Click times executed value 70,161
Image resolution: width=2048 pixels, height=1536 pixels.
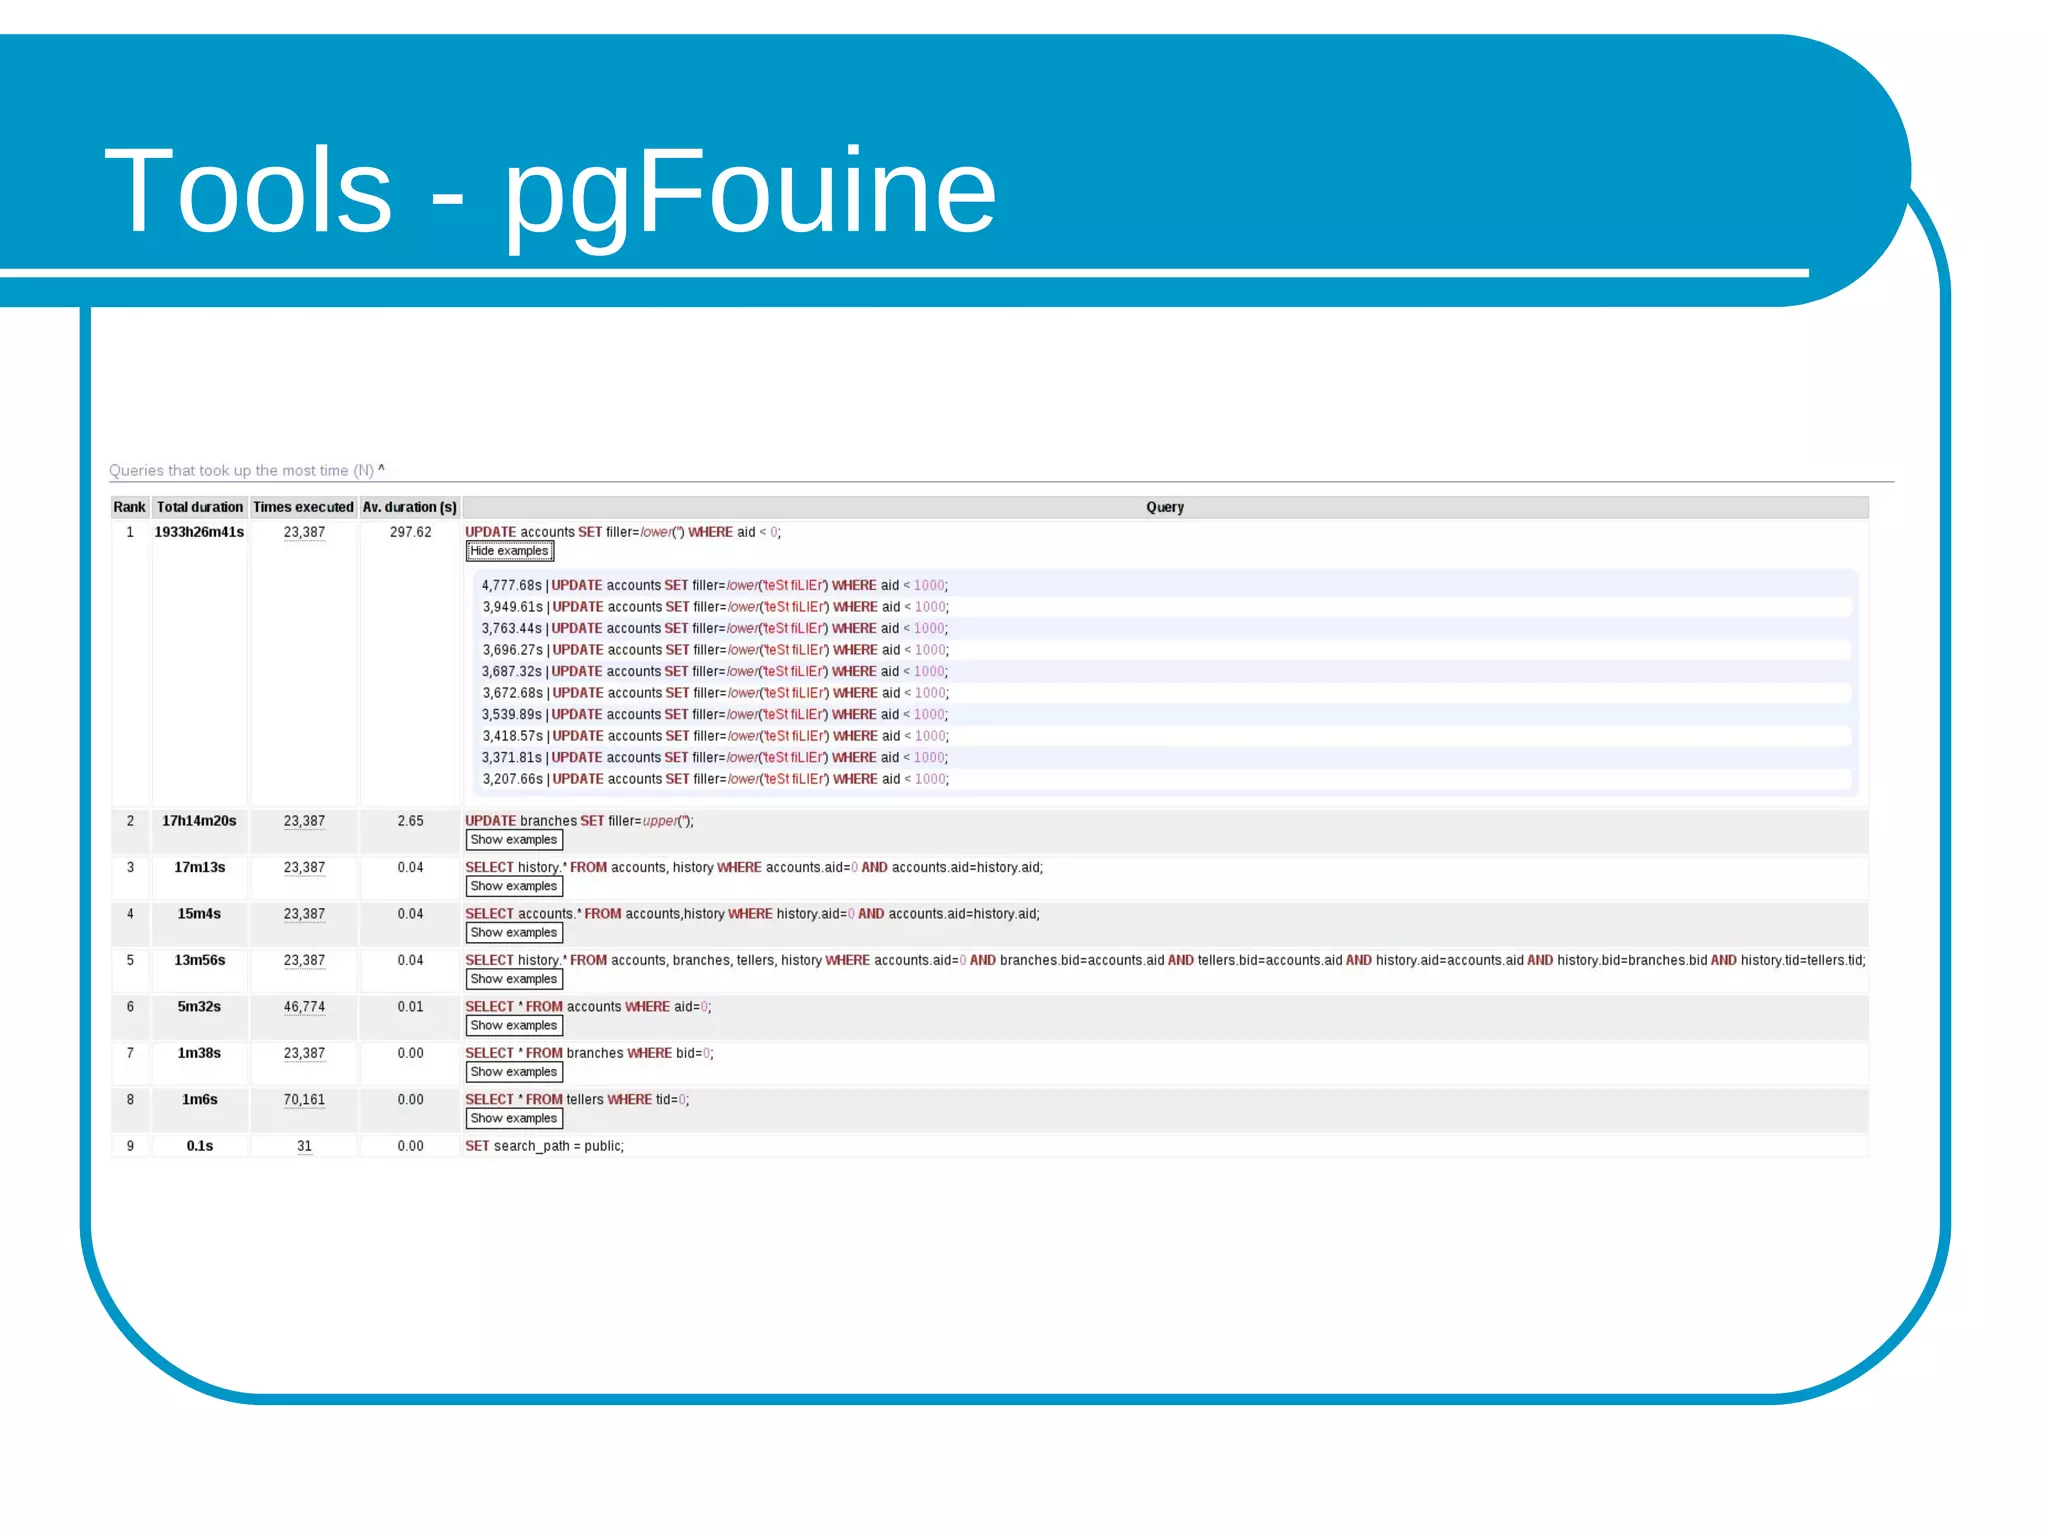(x=304, y=1100)
